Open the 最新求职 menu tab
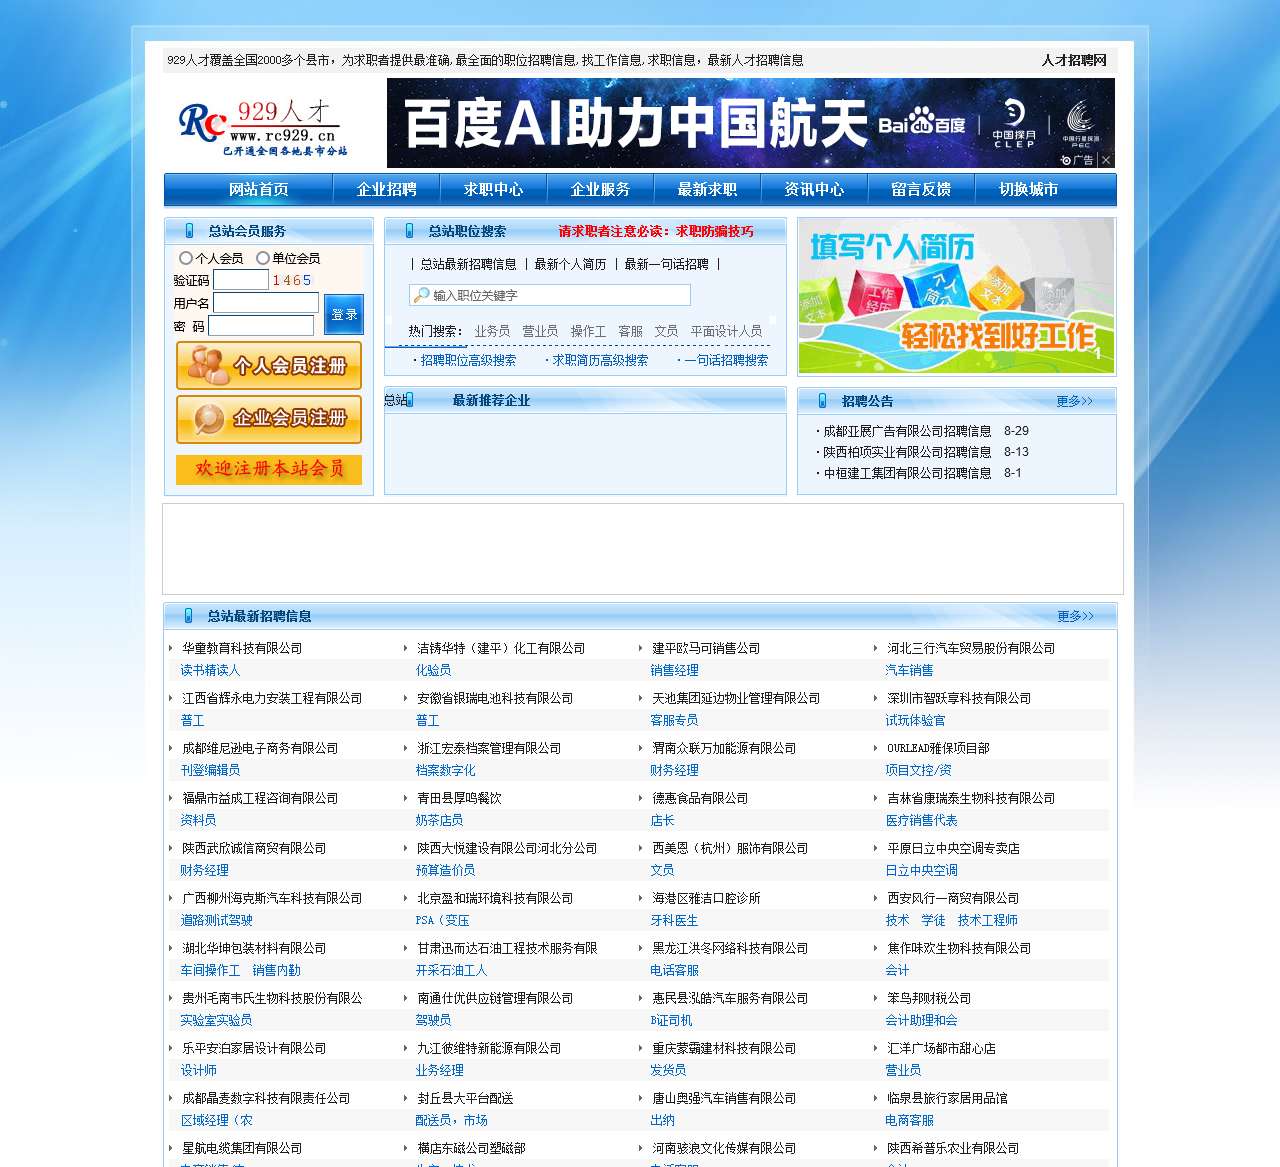This screenshot has width=1280, height=1167. click(x=707, y=190)
